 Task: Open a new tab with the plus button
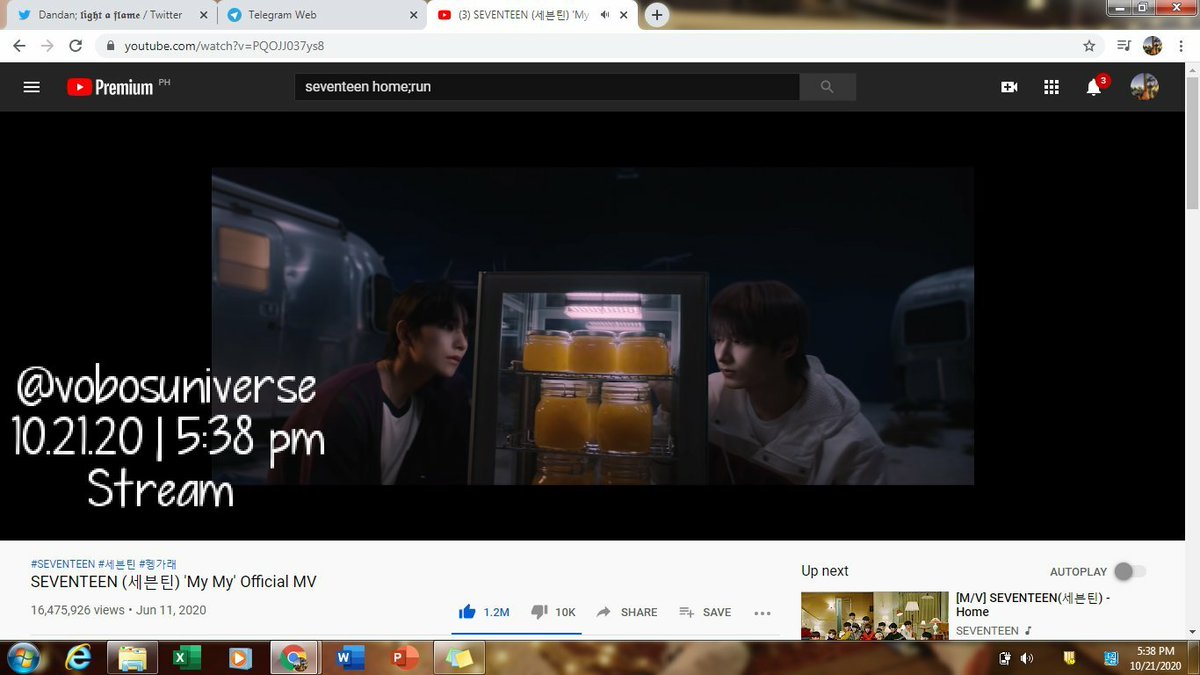pyautogui.click(x=657, y=15)
